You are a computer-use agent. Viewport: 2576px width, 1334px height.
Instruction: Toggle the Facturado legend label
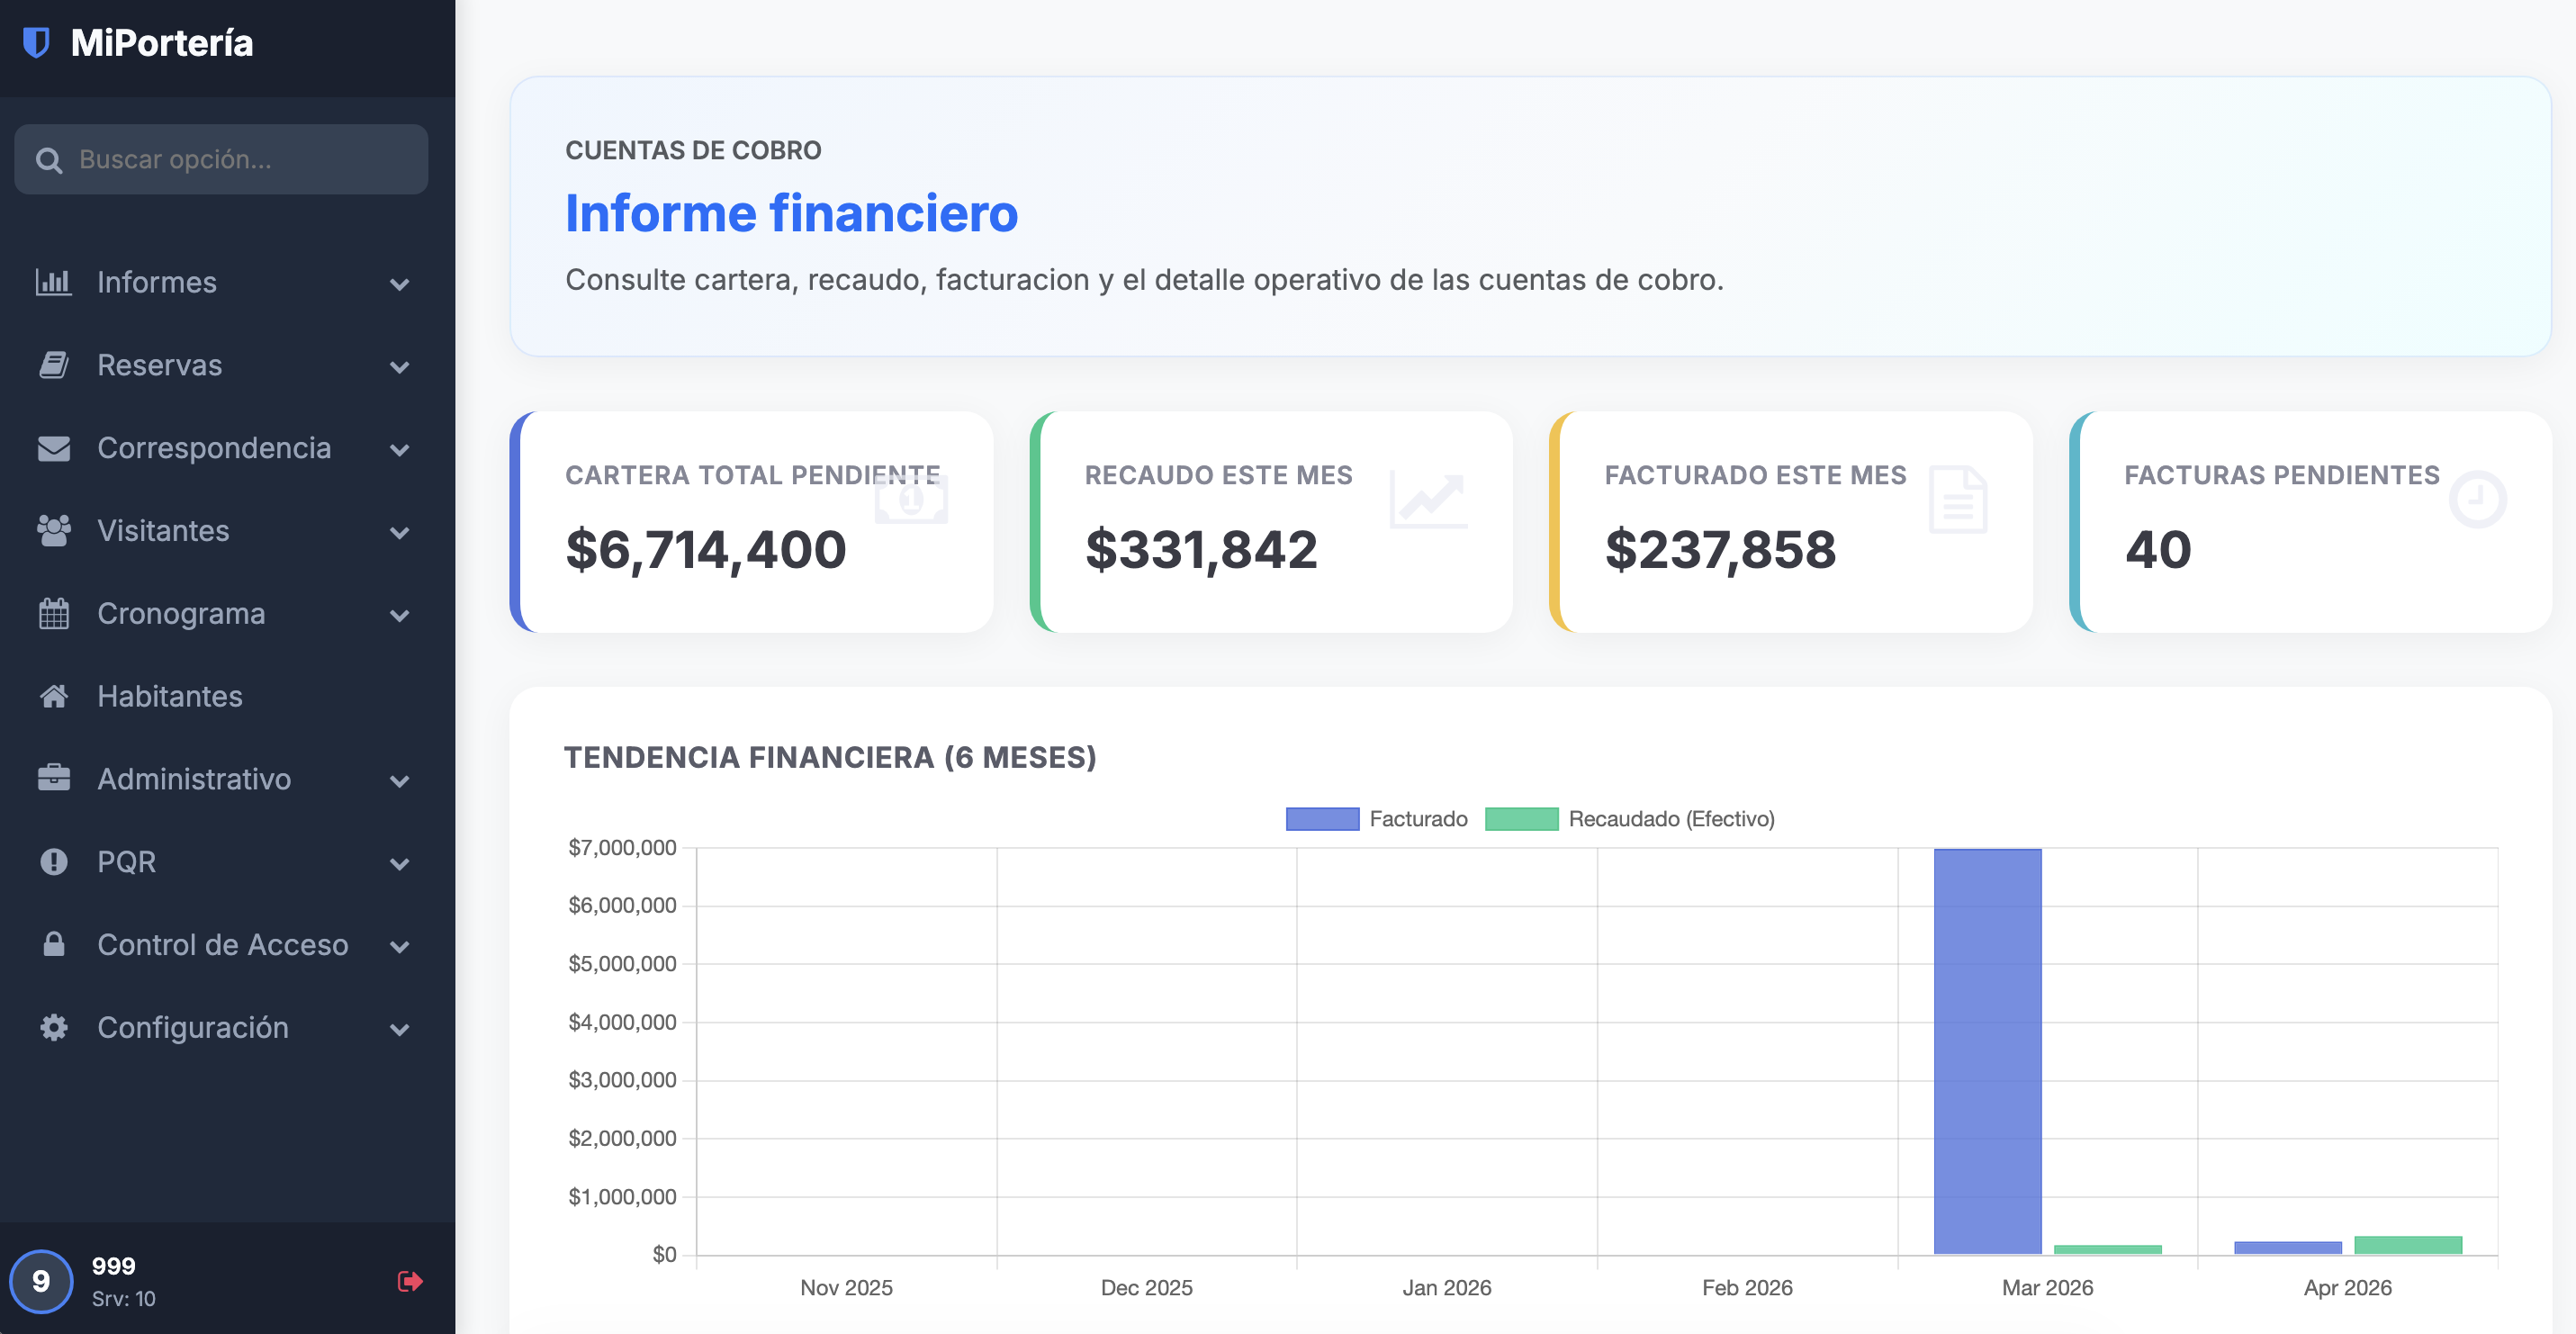point(1418,819)
